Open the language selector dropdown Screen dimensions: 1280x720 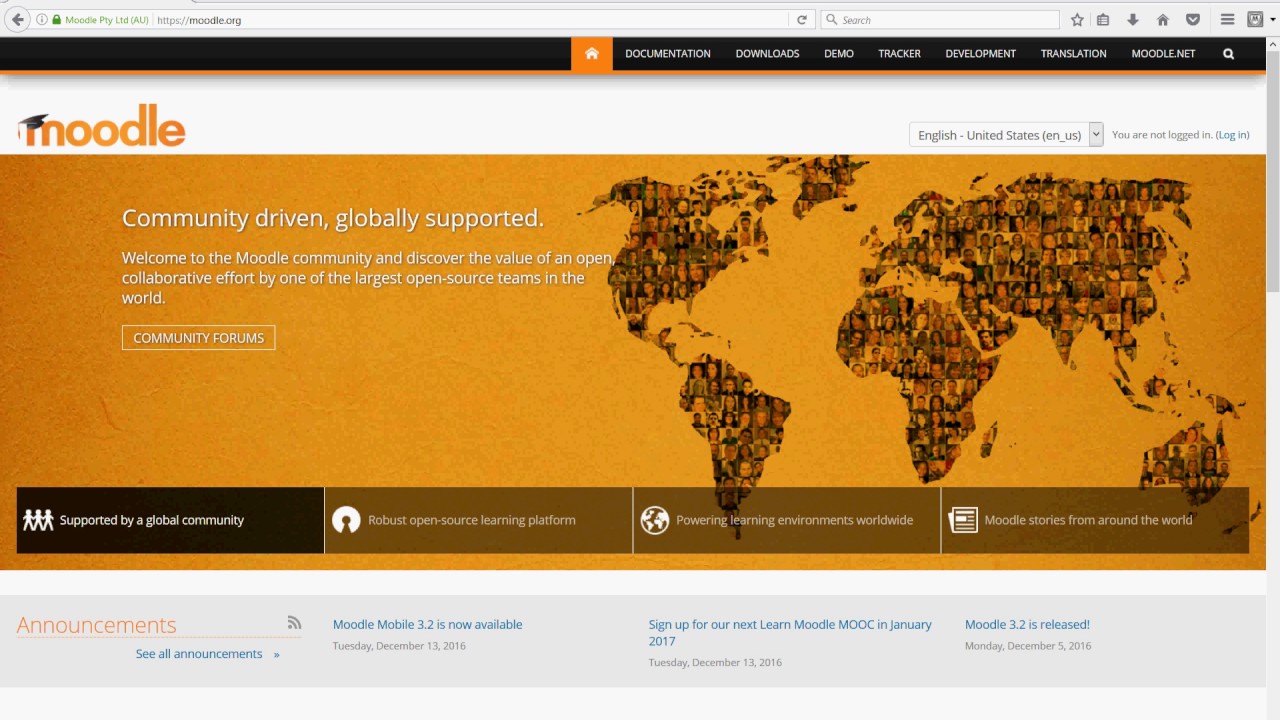click(x=1006, y=135)
